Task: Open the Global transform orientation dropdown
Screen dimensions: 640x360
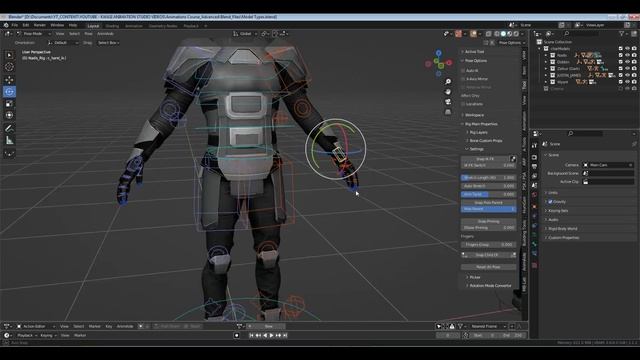Action: [x=245, y=34]
